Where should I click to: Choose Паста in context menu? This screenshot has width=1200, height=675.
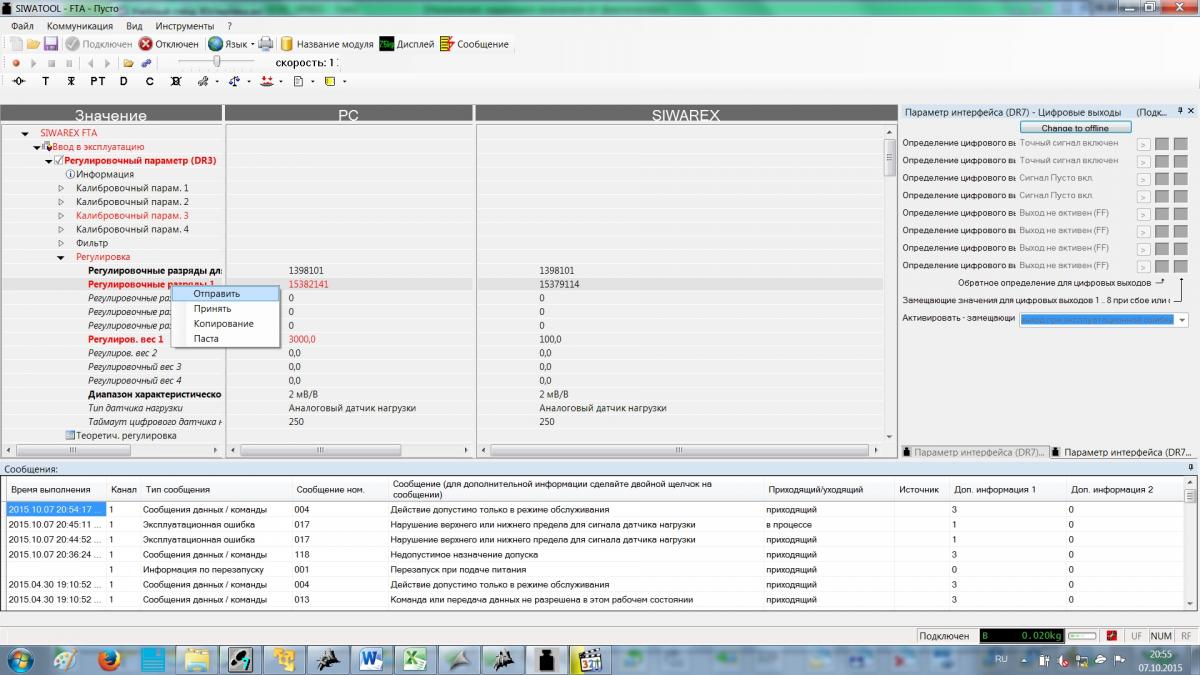pyautogui.click(x=225, y=339)
